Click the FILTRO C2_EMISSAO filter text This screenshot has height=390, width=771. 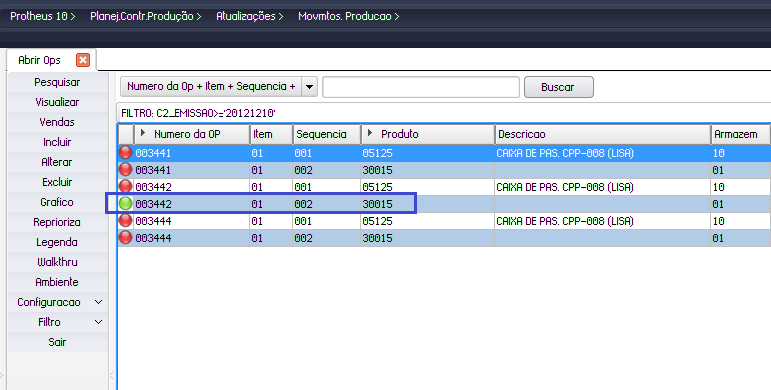(198, 113)
